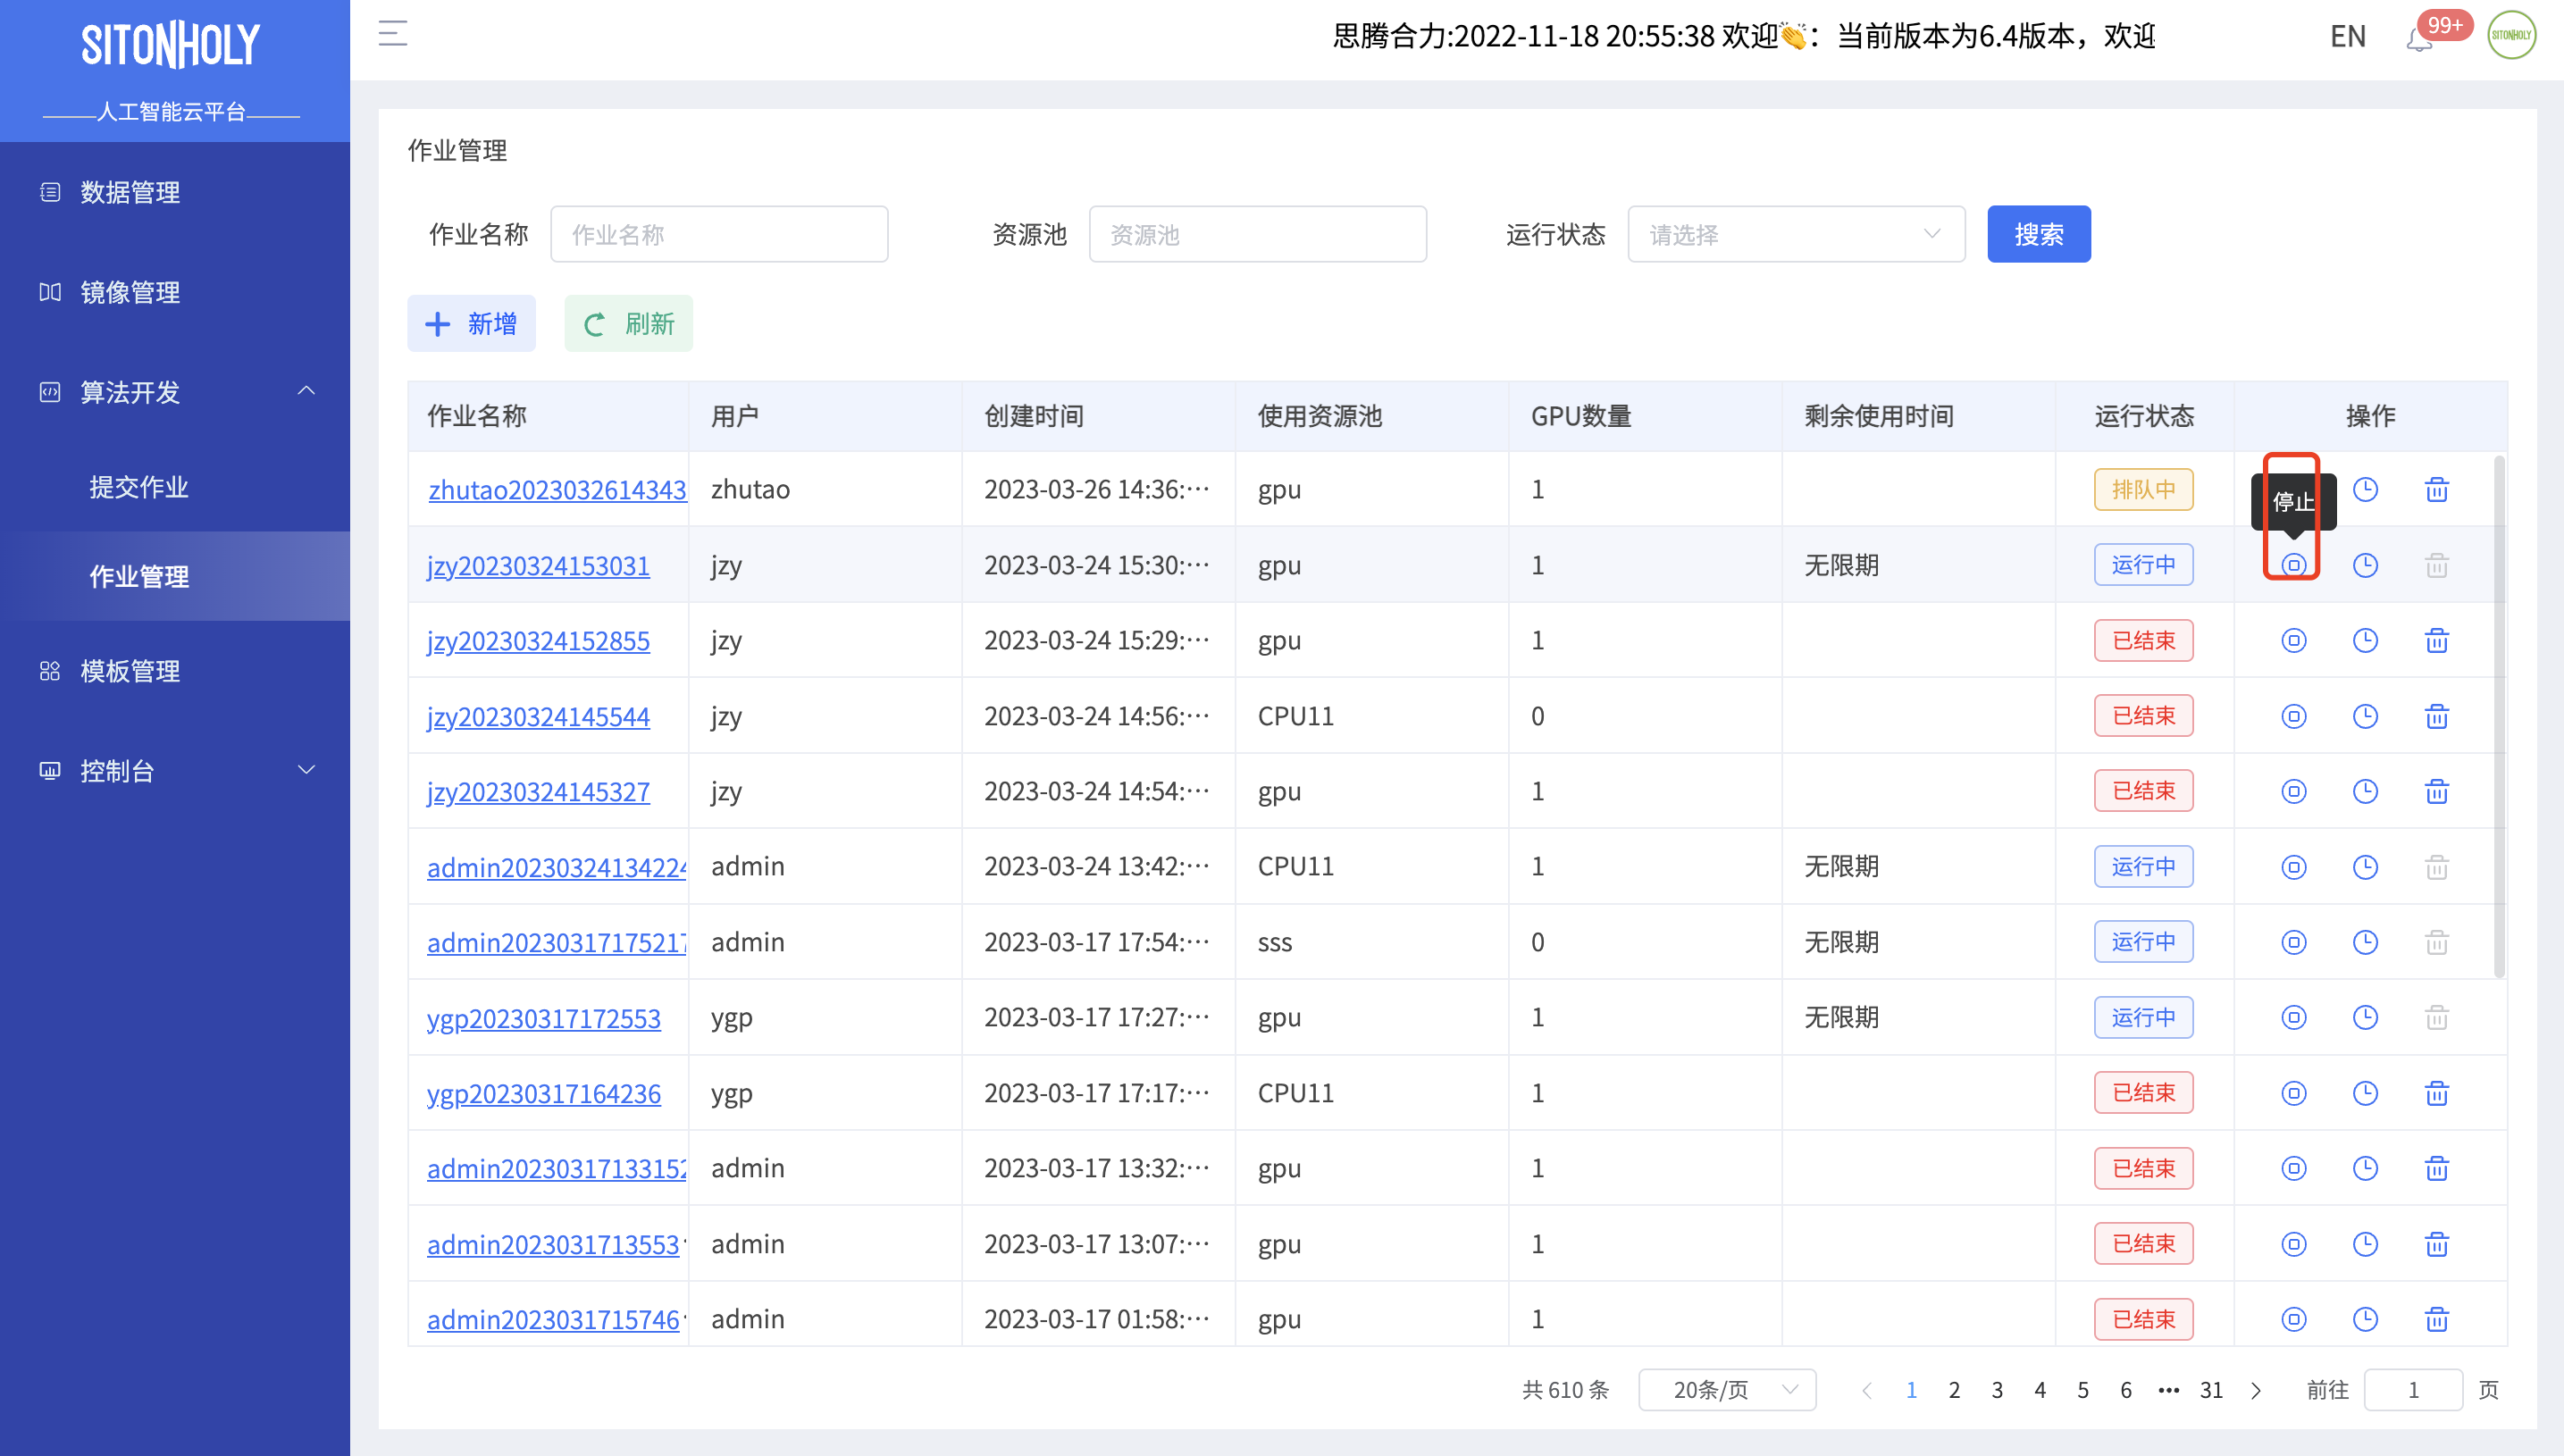Collapse the sidebar via hamburger icon

[x=393, y=34]
